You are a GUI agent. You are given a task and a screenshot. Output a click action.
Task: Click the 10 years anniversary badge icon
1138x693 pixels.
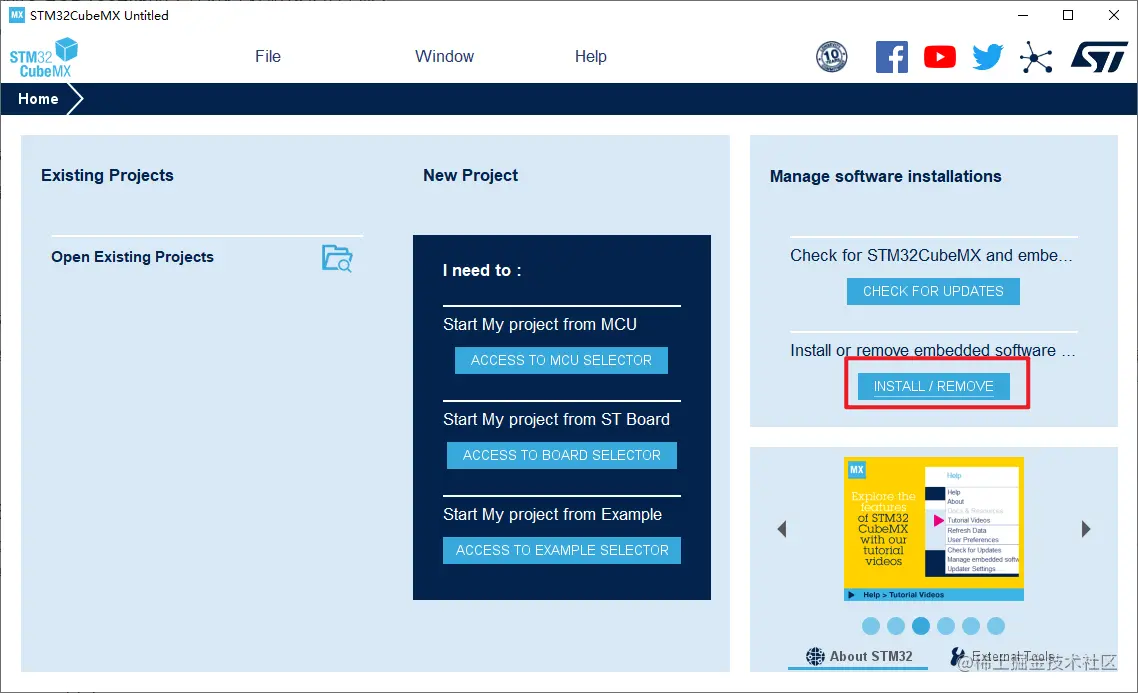click(x=832, y=57)
